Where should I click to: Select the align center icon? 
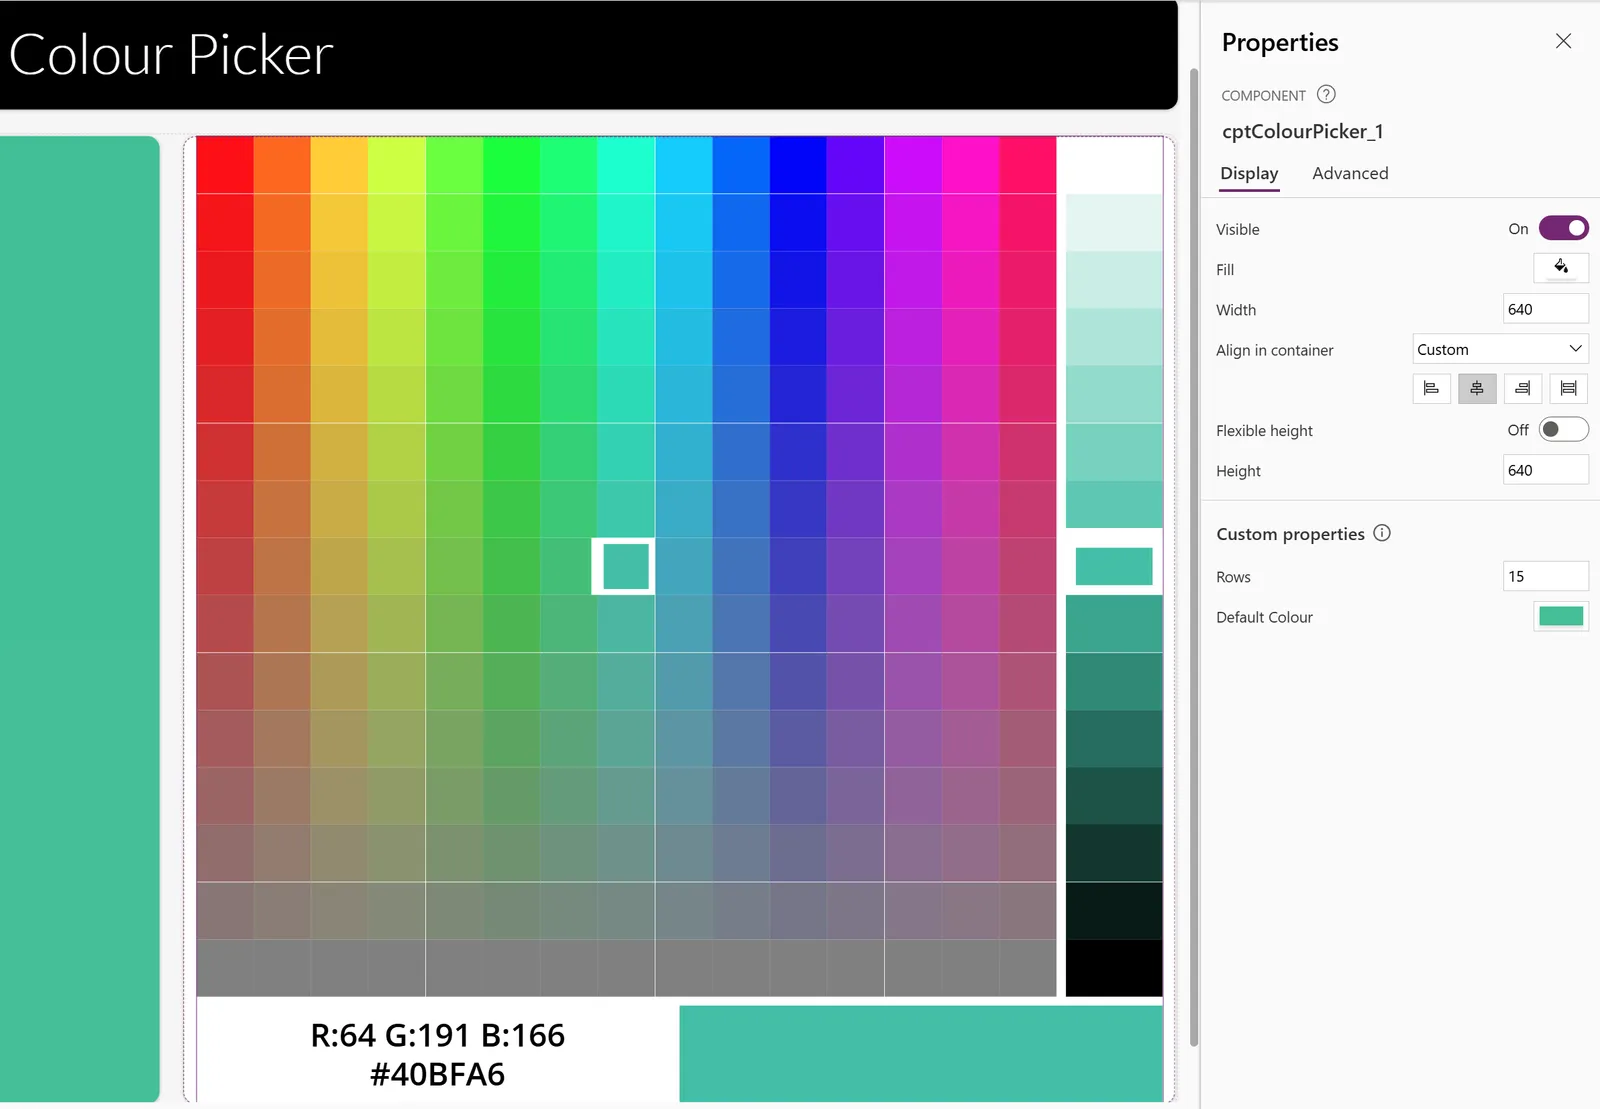pos(1477,388)
